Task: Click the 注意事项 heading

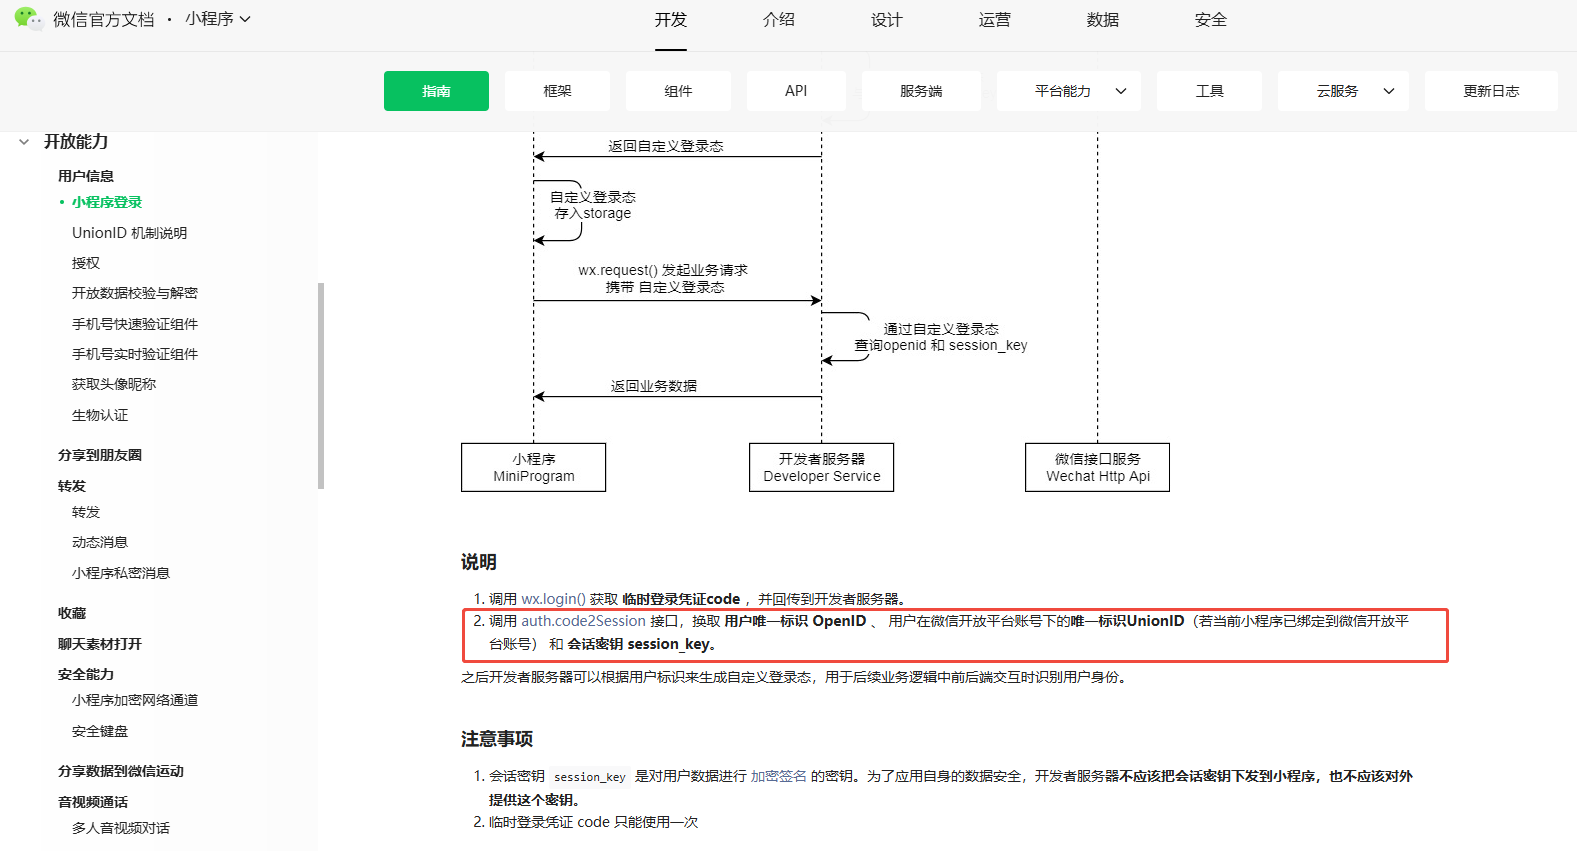Action: [x=497, y=739]
